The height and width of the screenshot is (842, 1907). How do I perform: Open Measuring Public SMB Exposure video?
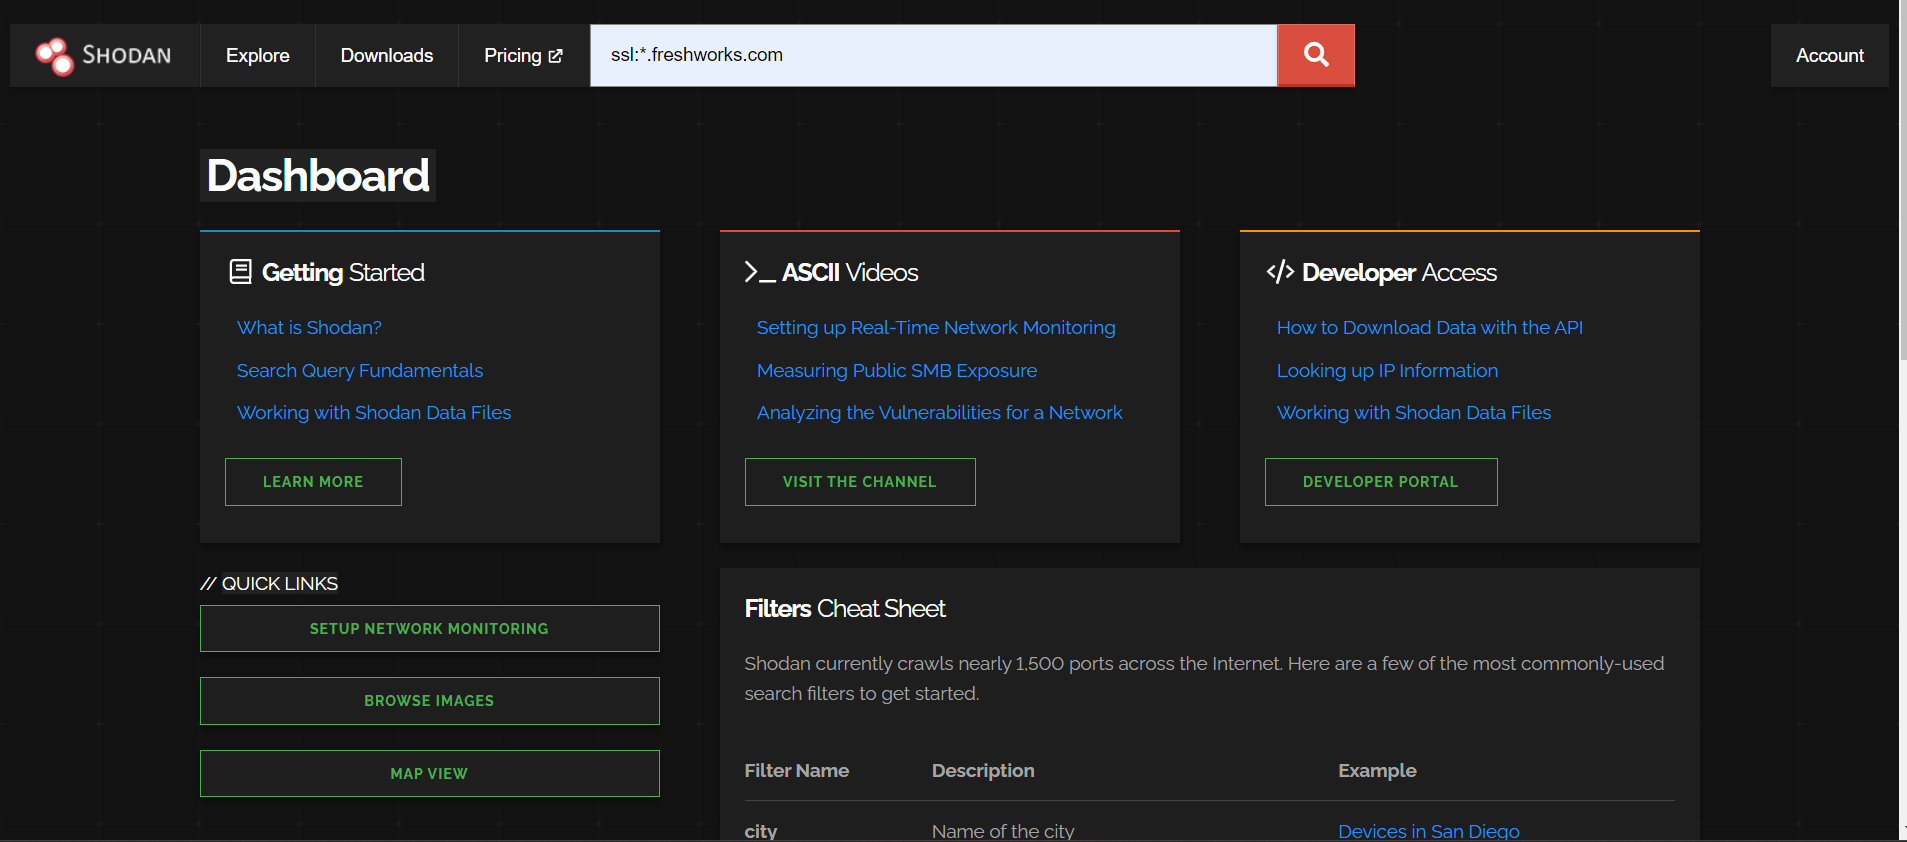point(897,371)
